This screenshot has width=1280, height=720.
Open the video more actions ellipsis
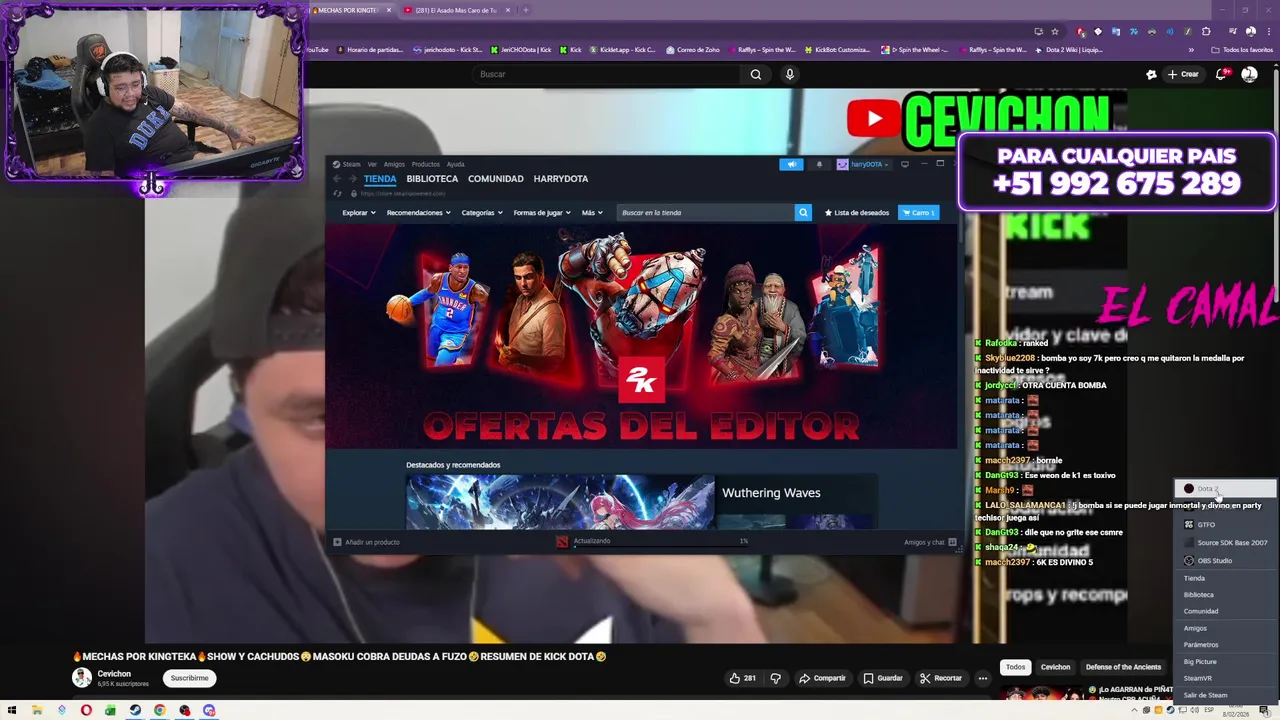(982, 678)
